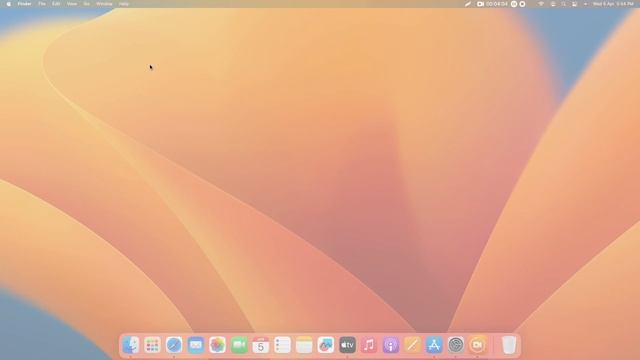Viewport: 640px width, 360px height.
Task: Open Launchpad from the Dock
Action: pyautogui.click(x=152, y=345)
